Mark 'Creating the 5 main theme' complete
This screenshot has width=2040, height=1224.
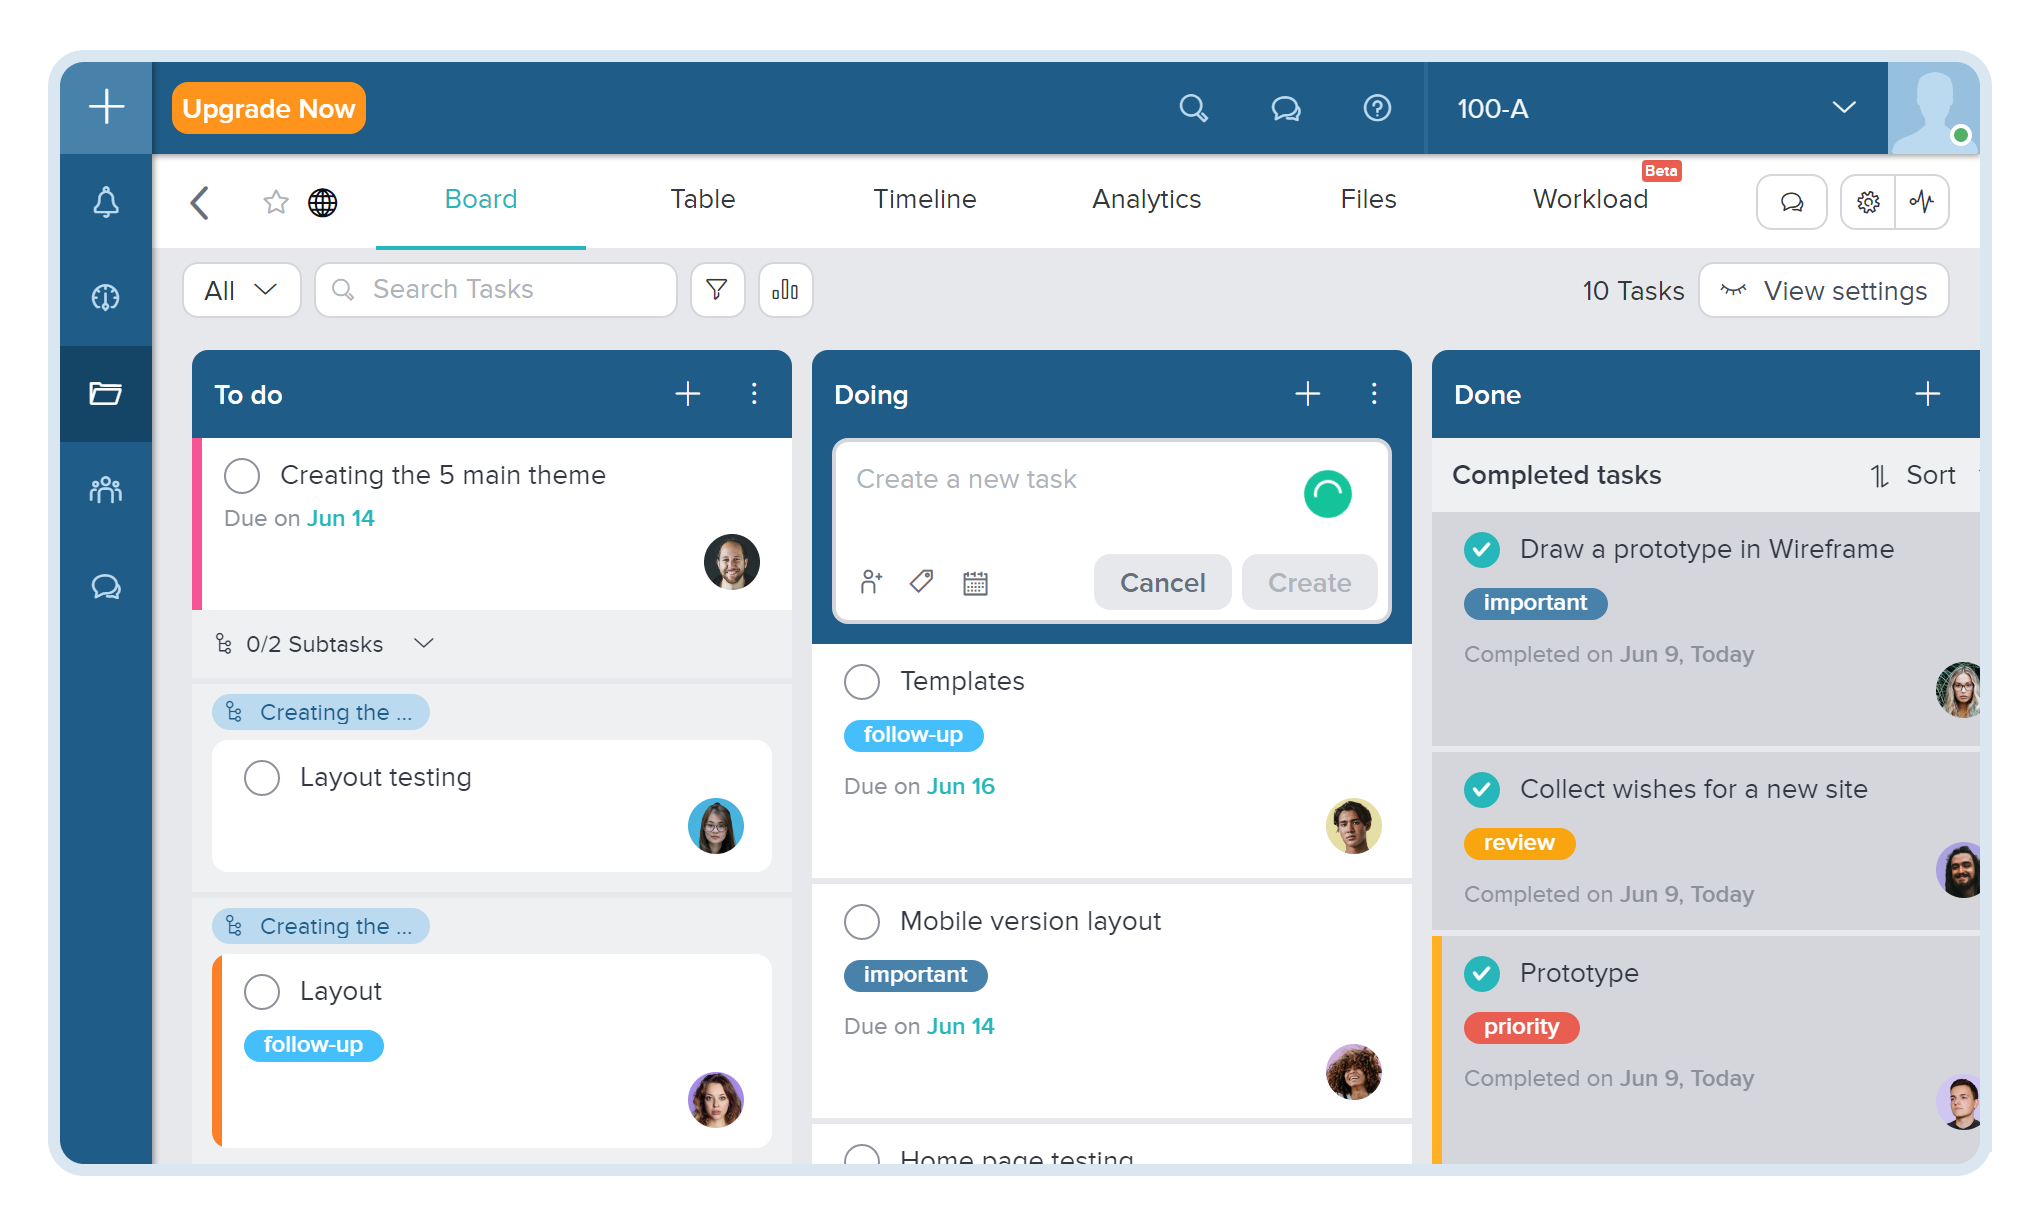tap(242, 476)
